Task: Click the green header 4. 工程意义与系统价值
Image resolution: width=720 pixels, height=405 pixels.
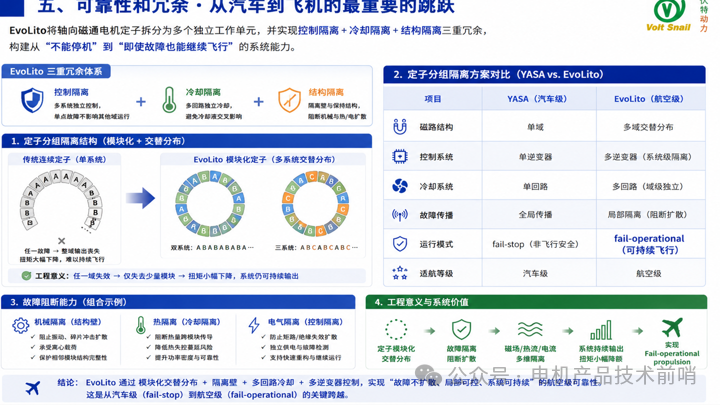Action: tap(536, 302)
